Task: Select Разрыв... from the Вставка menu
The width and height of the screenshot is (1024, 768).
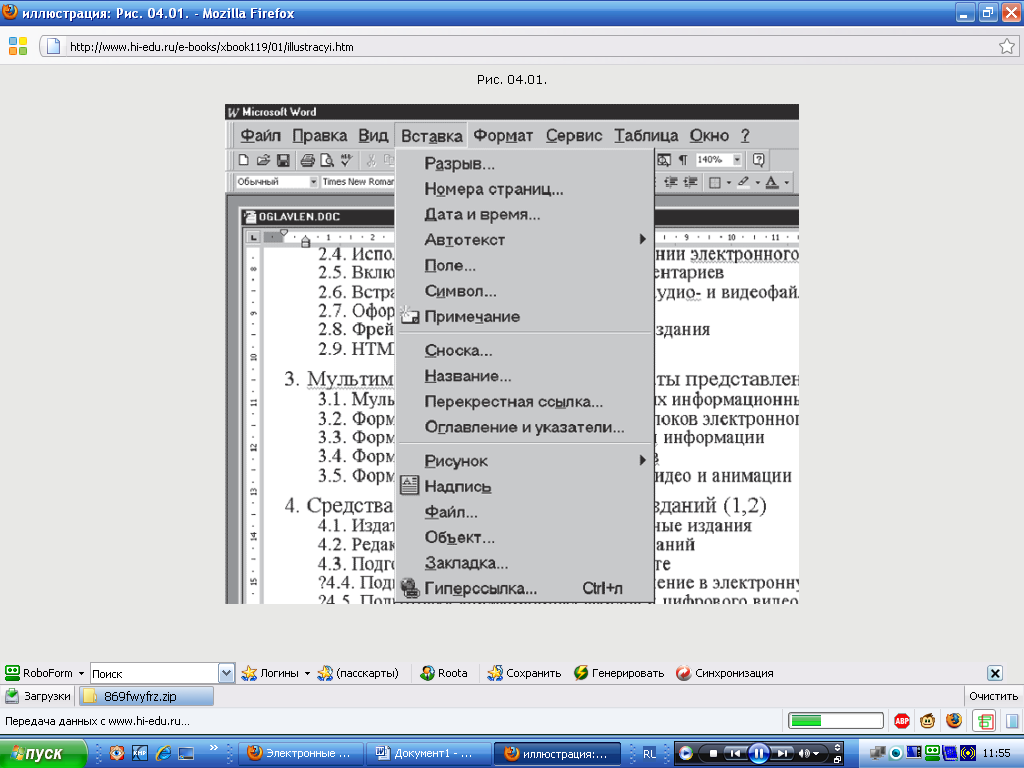Action: [x=525, y=163]
